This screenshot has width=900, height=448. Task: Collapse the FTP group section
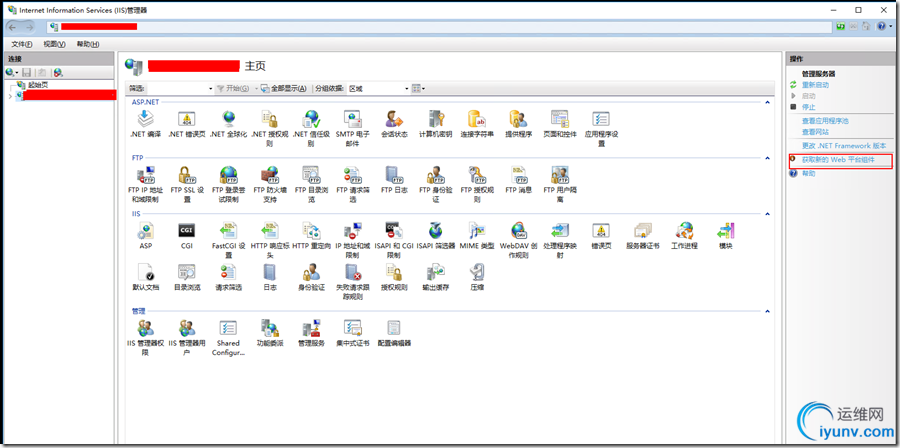tap(767, 158)
